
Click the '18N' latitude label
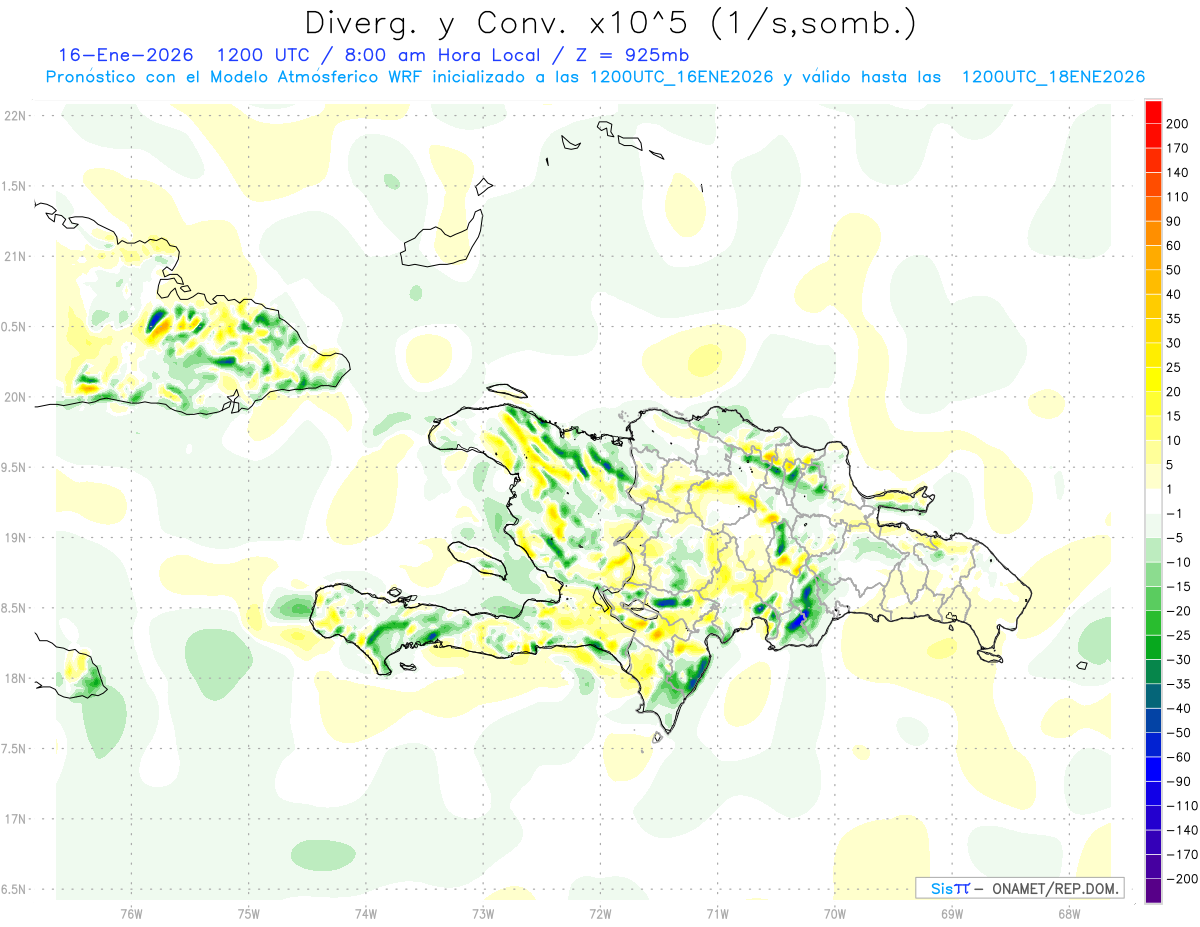[15, 678]
